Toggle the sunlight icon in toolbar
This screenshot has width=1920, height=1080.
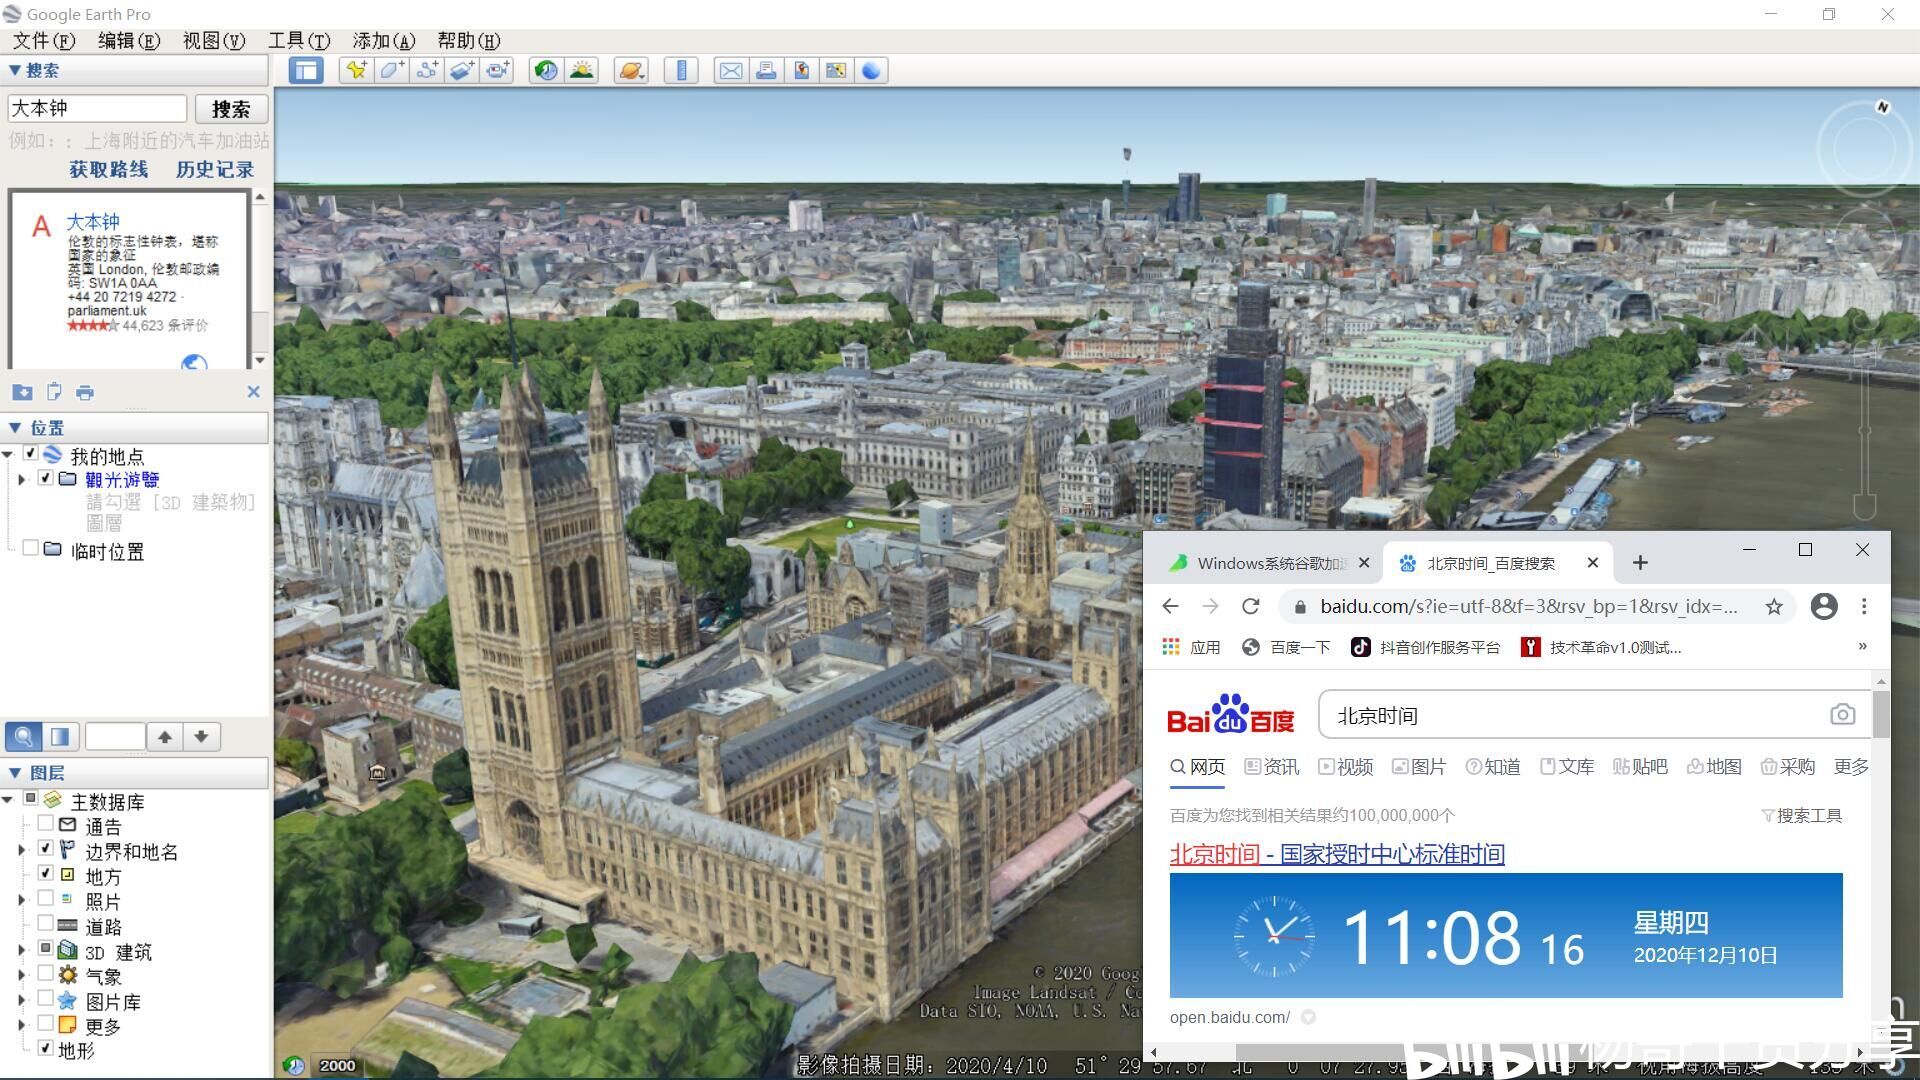pyautogui.click(x=581, y=70)
